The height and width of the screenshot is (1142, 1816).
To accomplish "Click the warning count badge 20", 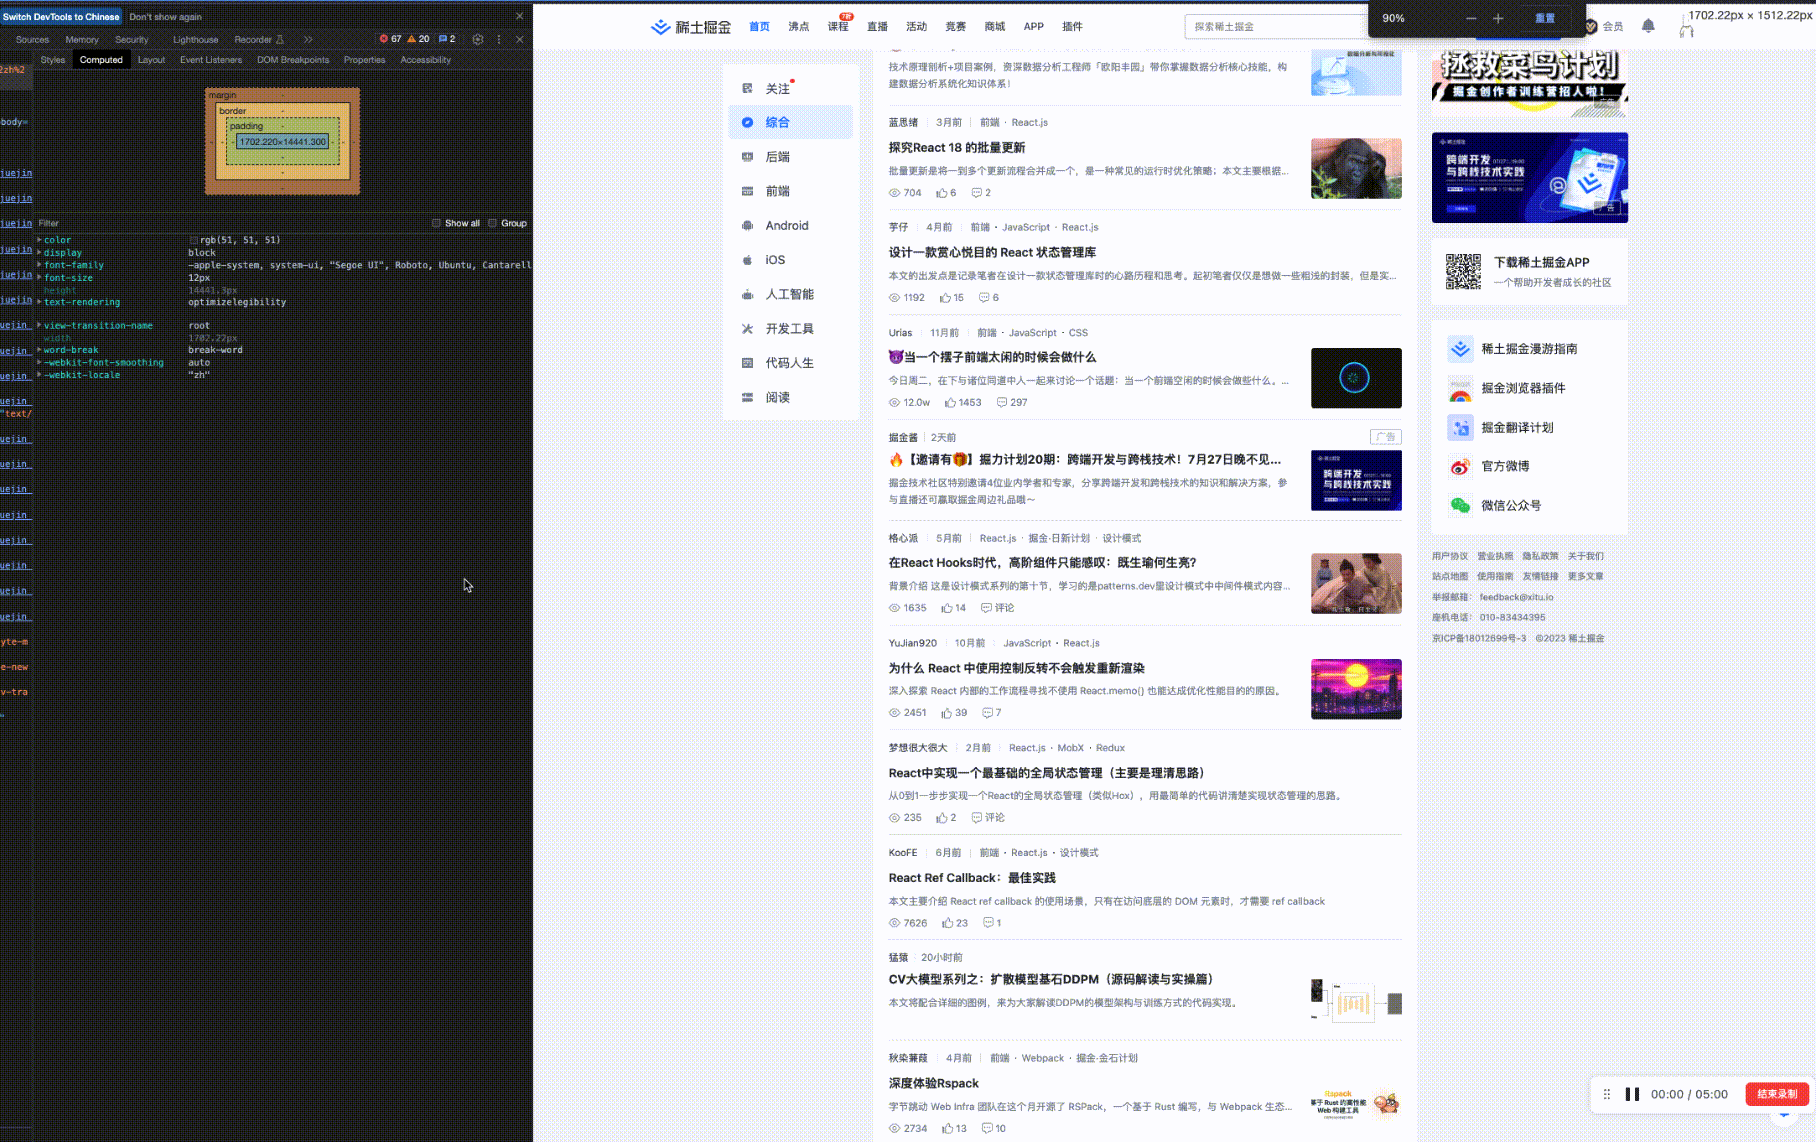I will 418,39.
